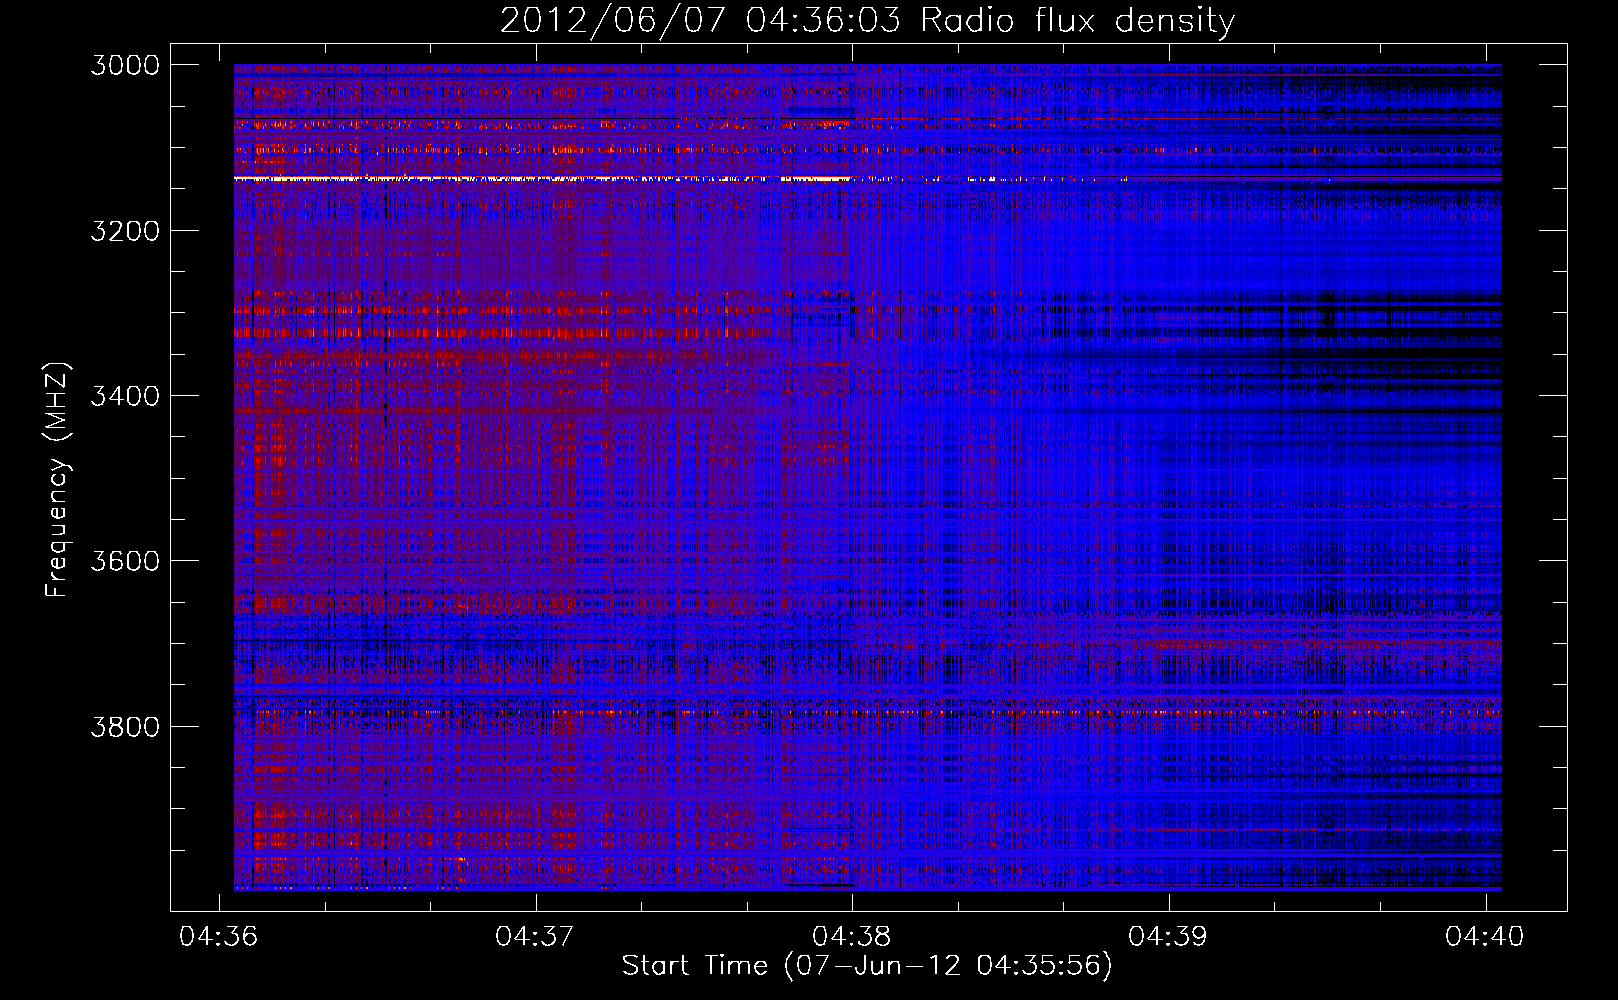Click the '04:37' time axis label

click(535, 936)
